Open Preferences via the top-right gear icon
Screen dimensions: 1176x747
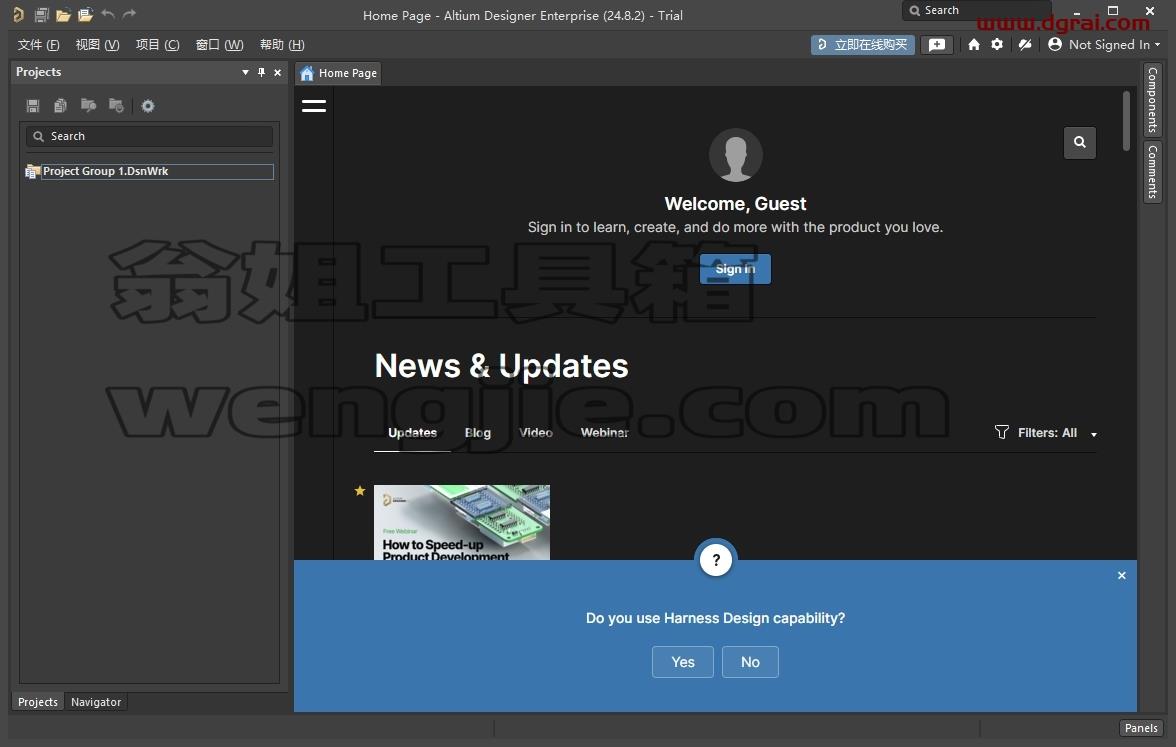(x=997, y=44)
